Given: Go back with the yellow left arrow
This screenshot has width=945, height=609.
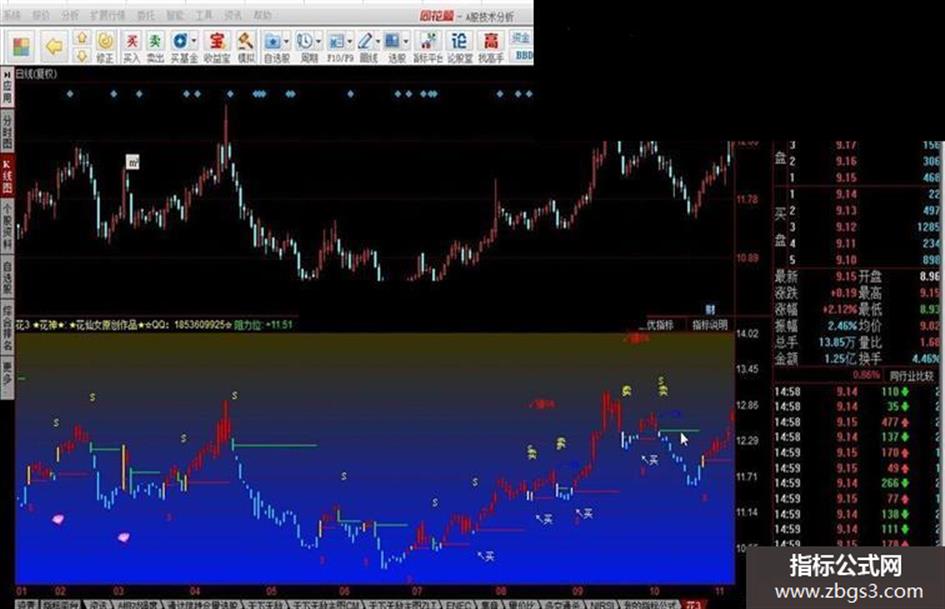Looking at the screenshot, I should (54, 46).
